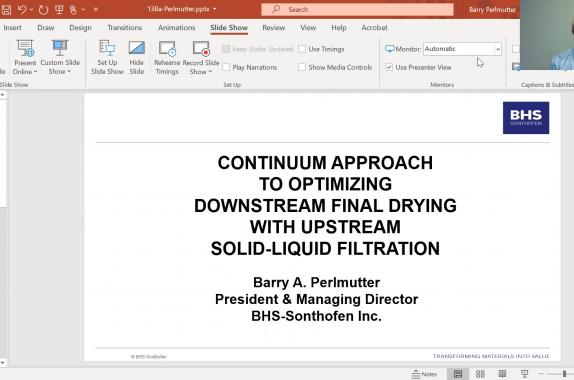Toggle Notes pane in status bar
This screenshot has height=380, width=574.
point(424,374)
